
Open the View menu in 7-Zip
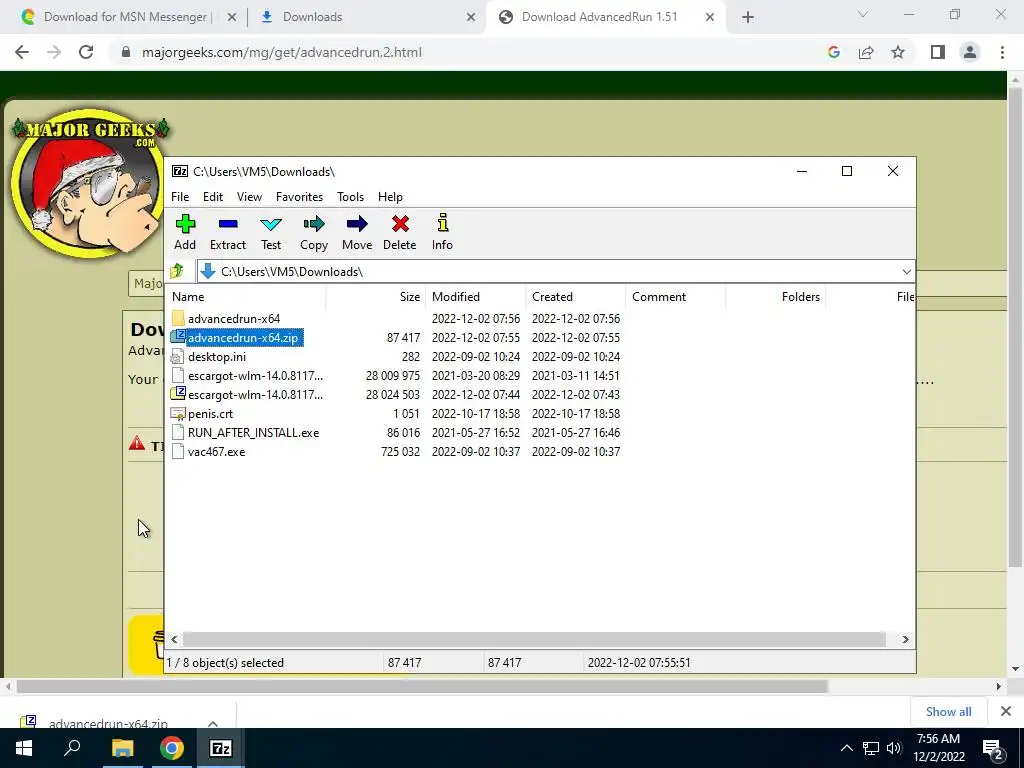pyautogui.click(x=249, y=197)
